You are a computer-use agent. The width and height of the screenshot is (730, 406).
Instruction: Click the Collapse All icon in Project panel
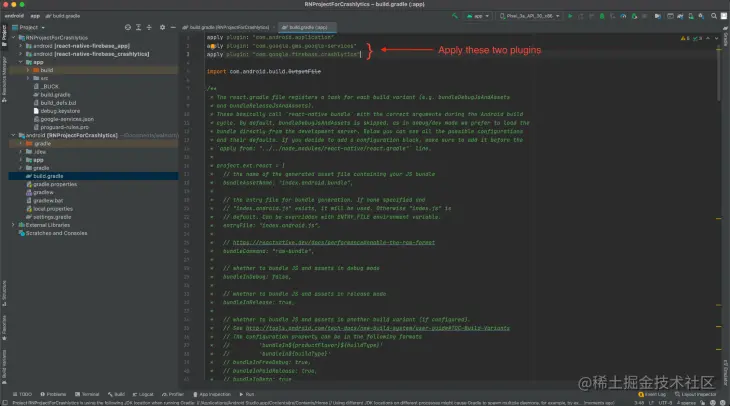pyautogui.click(x=149, y=27)
